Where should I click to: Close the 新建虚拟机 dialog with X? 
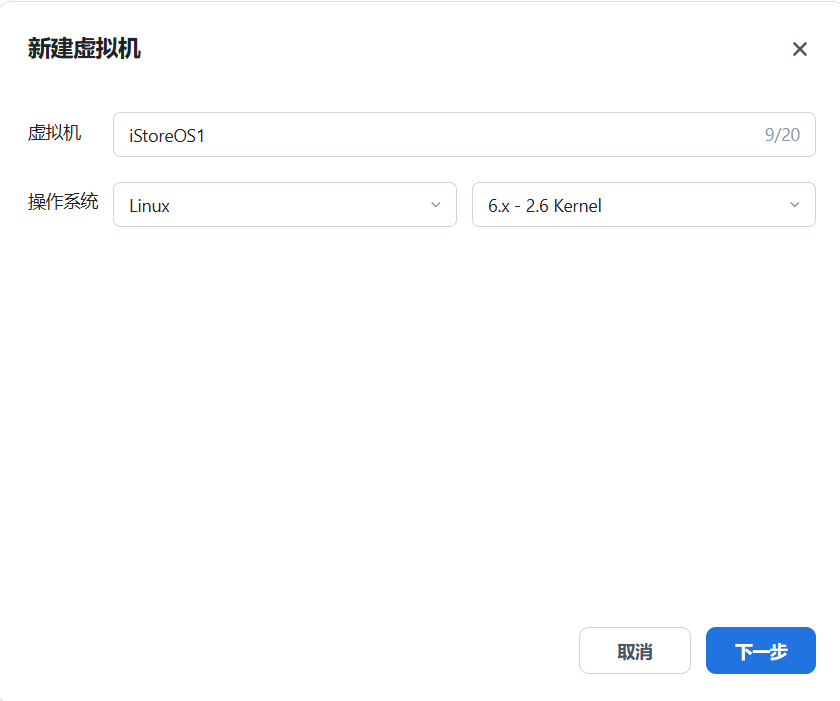tap(799, 49)
